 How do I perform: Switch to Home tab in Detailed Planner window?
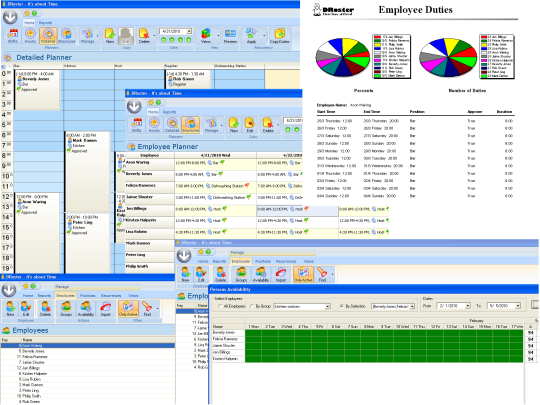pos(29,23)
